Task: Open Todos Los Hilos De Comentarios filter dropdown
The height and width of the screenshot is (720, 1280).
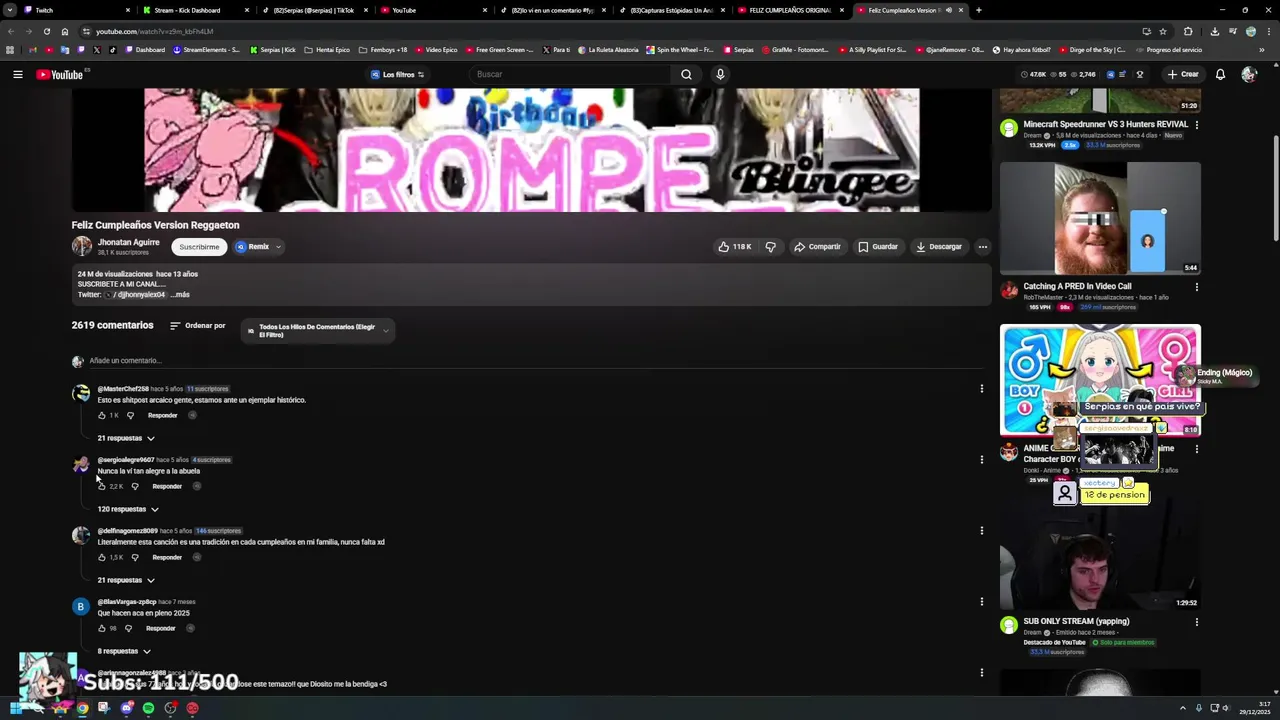Action: 318,331
